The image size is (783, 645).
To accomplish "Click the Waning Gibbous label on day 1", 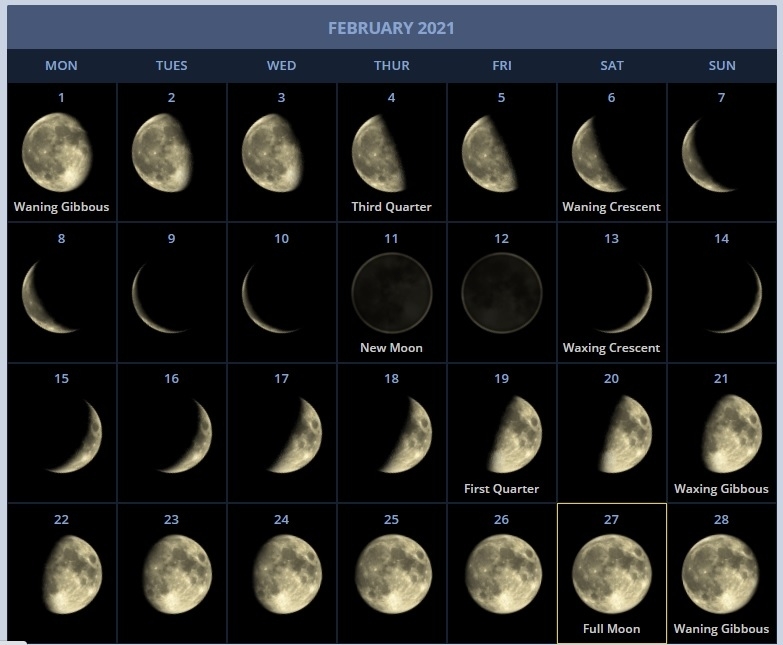I will 61,207.
